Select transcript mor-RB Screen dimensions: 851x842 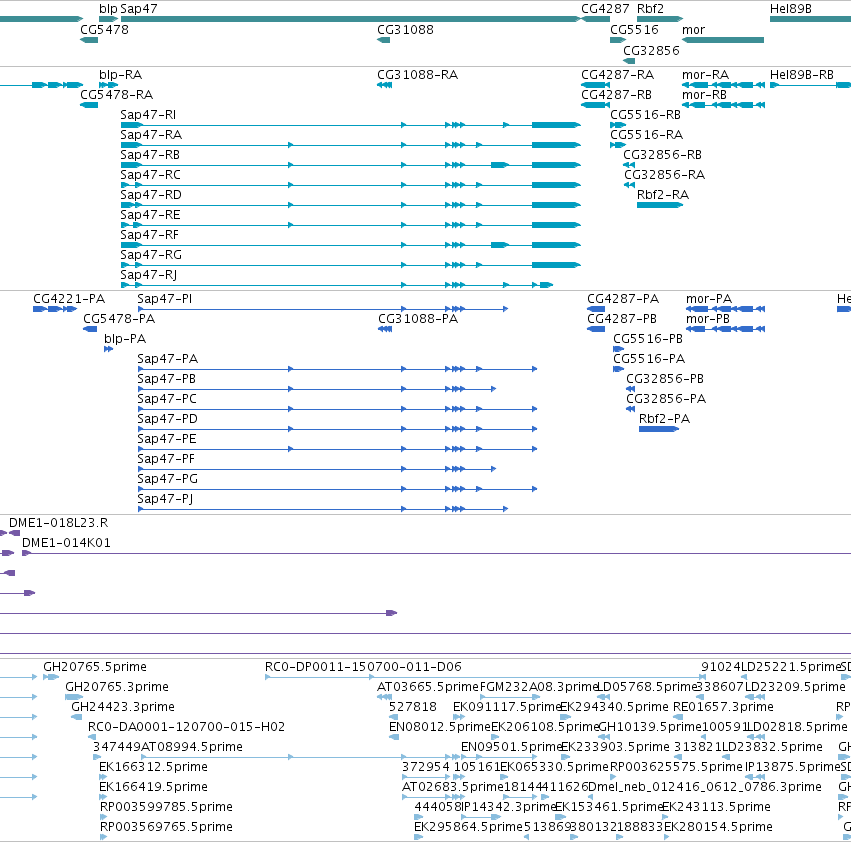coord(723,105)
